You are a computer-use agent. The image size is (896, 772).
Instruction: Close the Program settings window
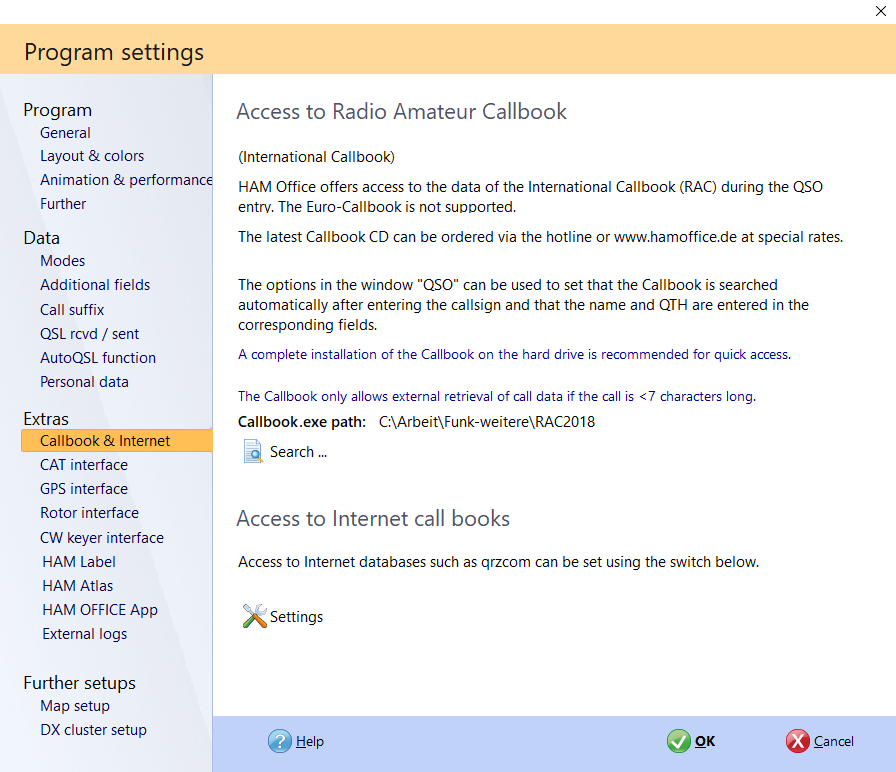coord(881,11)
